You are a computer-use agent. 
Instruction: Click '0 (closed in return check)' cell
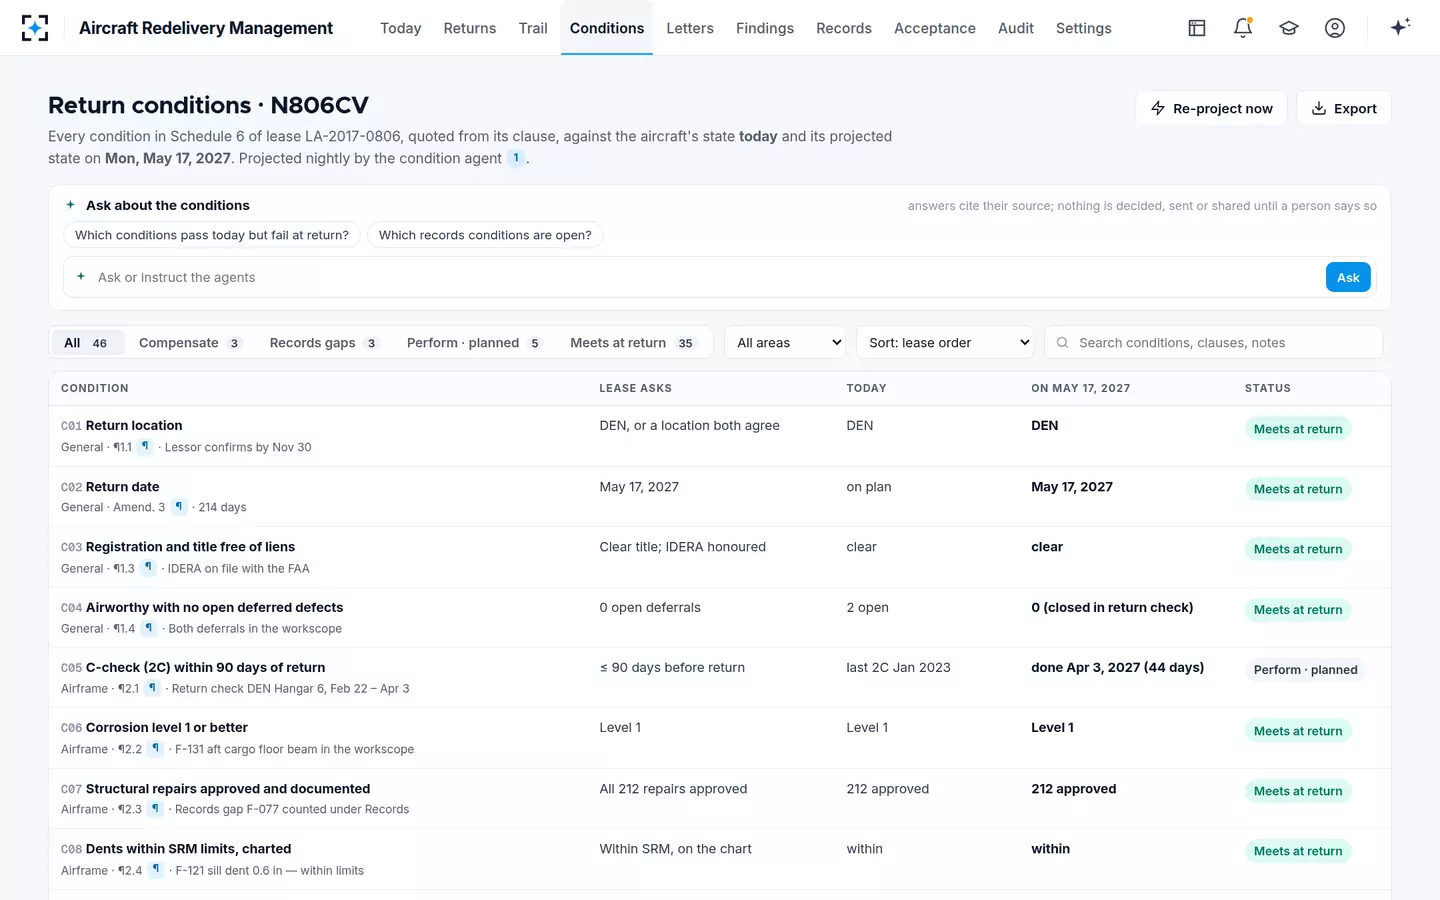tap(1112, 607)
